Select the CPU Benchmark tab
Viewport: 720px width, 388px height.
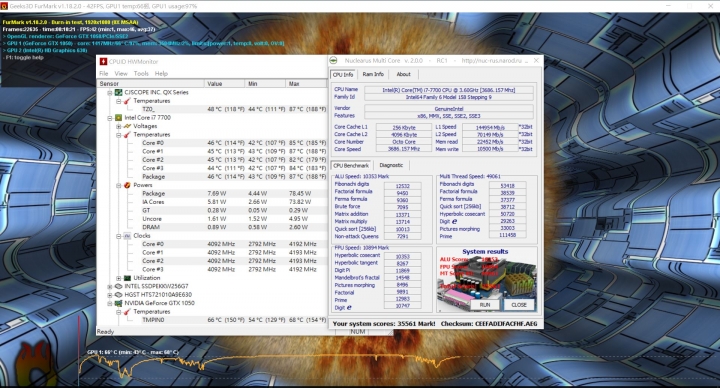(351, 165)
